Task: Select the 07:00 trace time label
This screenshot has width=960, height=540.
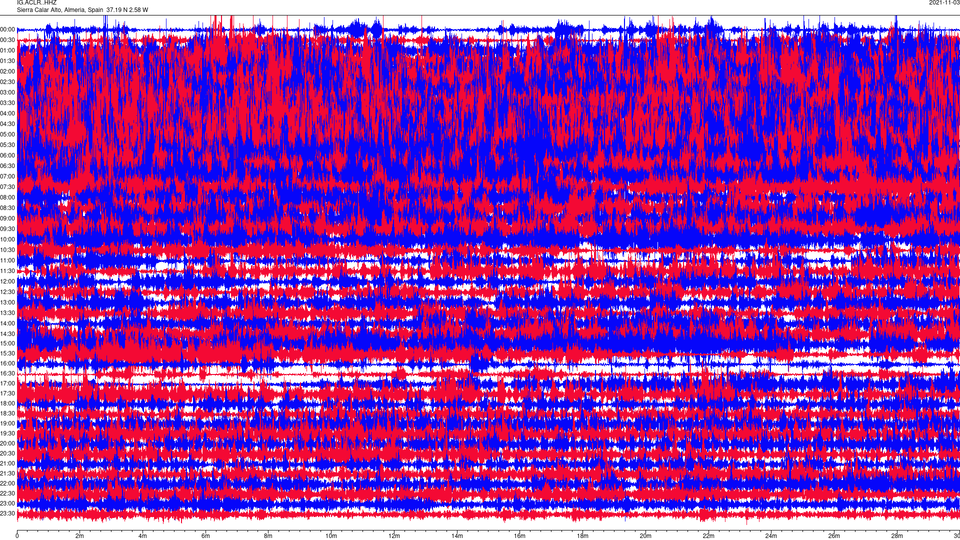Action: [7, 176]
